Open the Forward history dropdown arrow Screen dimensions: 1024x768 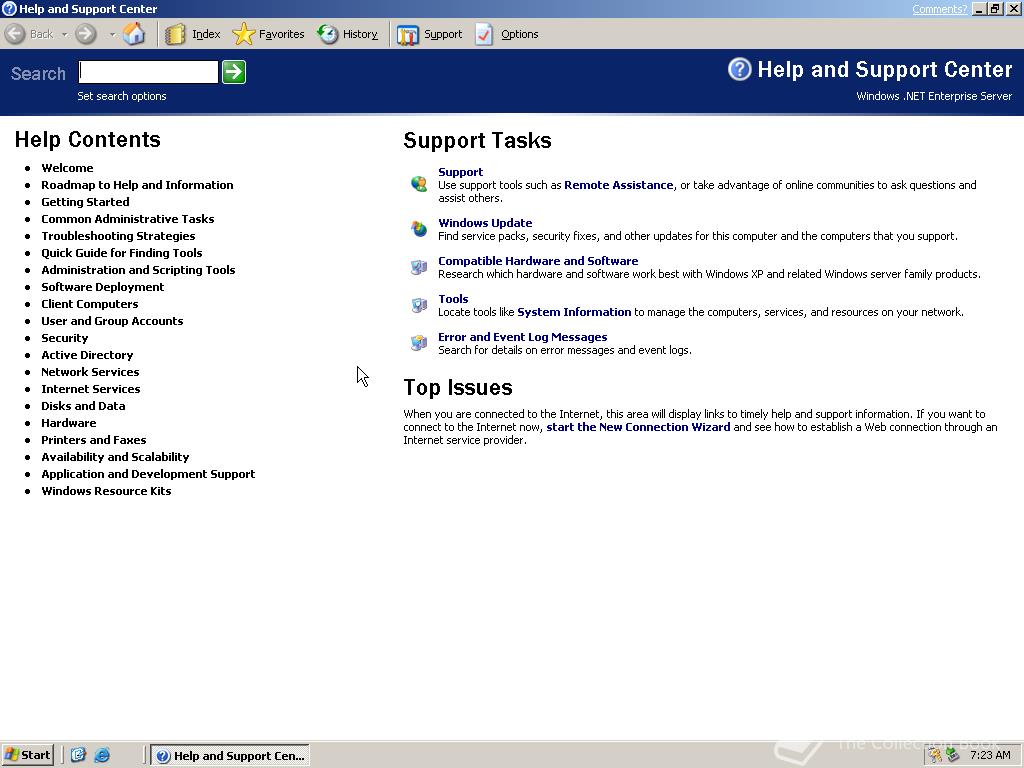click(x=112, y=35)
